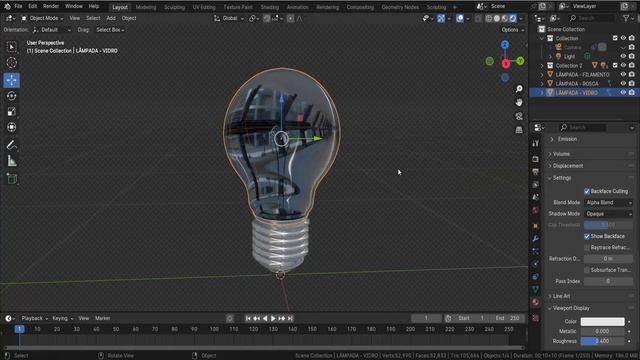Click the Y axis on navigation gizmo

click(x=520, y=61)
